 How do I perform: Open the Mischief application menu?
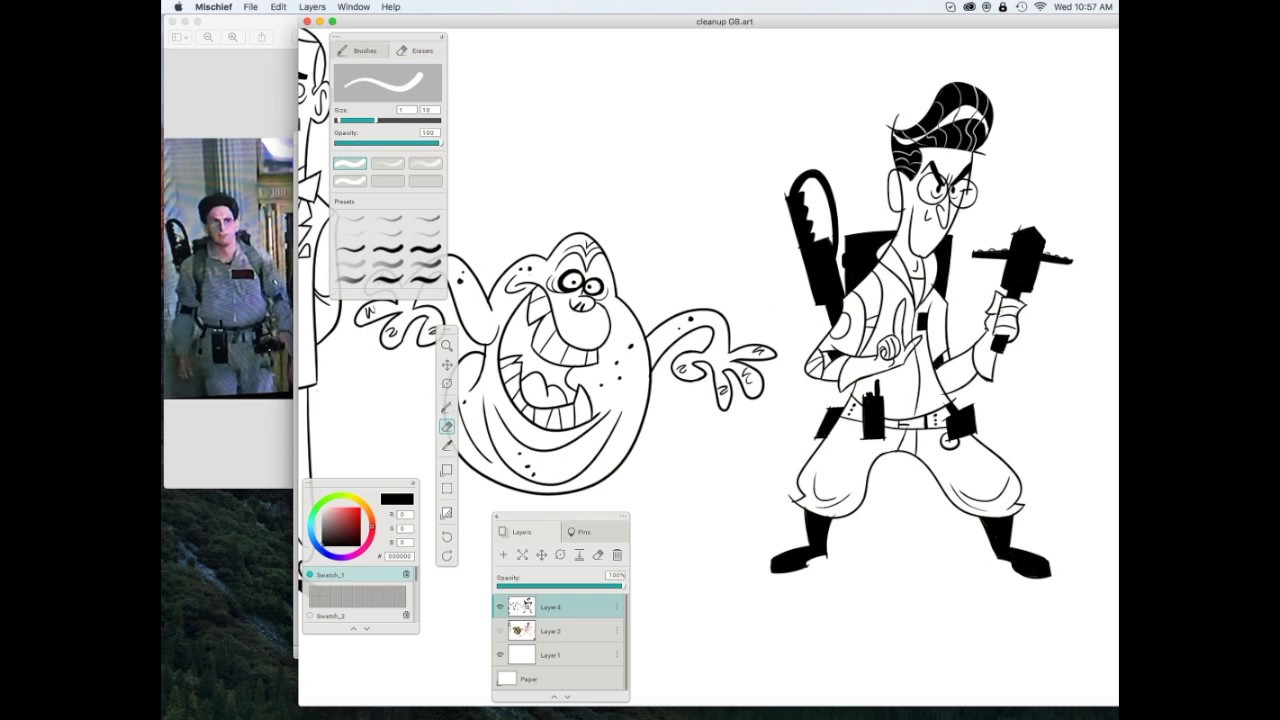click(x=214, y=7)
